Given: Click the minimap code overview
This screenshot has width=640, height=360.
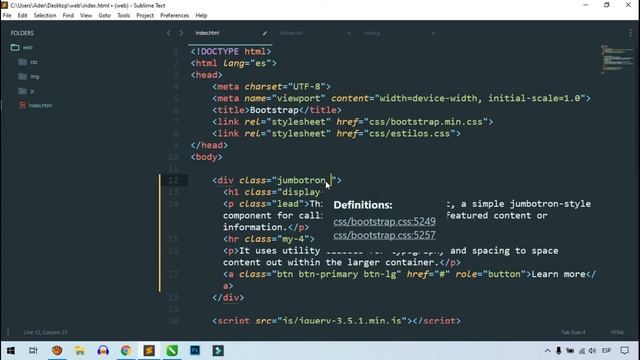Looking at the screenshot, I should point(617,59).
